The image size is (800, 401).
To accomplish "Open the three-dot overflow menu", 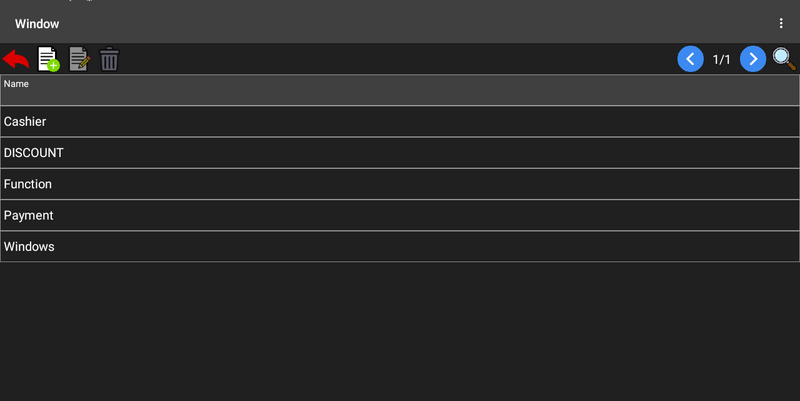I will pyautogui.click(x=781, y=23).
